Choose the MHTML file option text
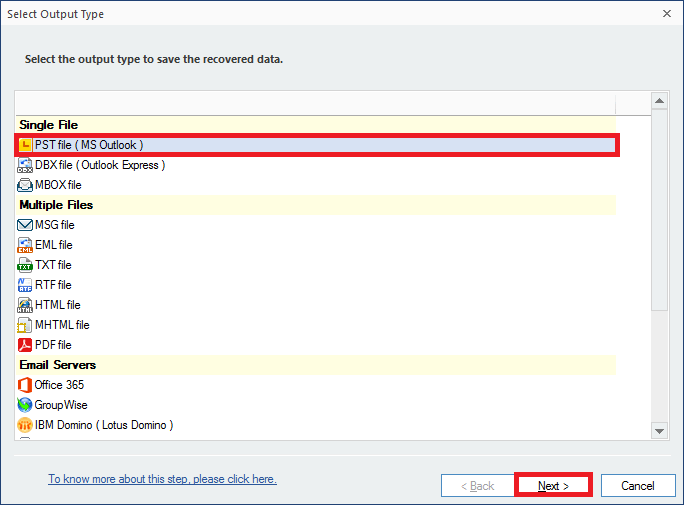Screen dimensions: 684x505 [62, 325]
